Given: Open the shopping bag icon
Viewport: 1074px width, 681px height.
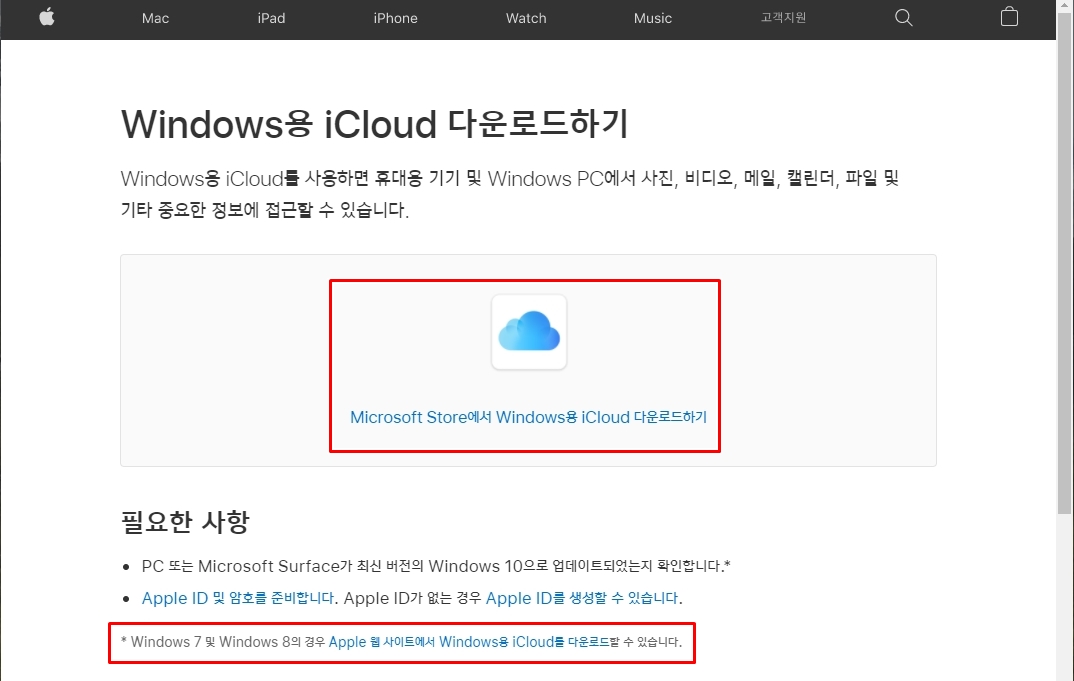Looking at the screenshot, I should pos(1009,16).
